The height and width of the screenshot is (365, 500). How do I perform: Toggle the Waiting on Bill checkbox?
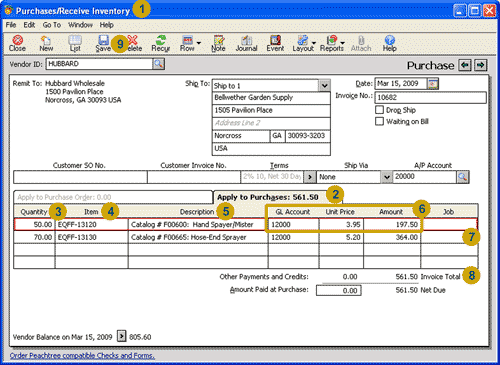click(379, 121)
